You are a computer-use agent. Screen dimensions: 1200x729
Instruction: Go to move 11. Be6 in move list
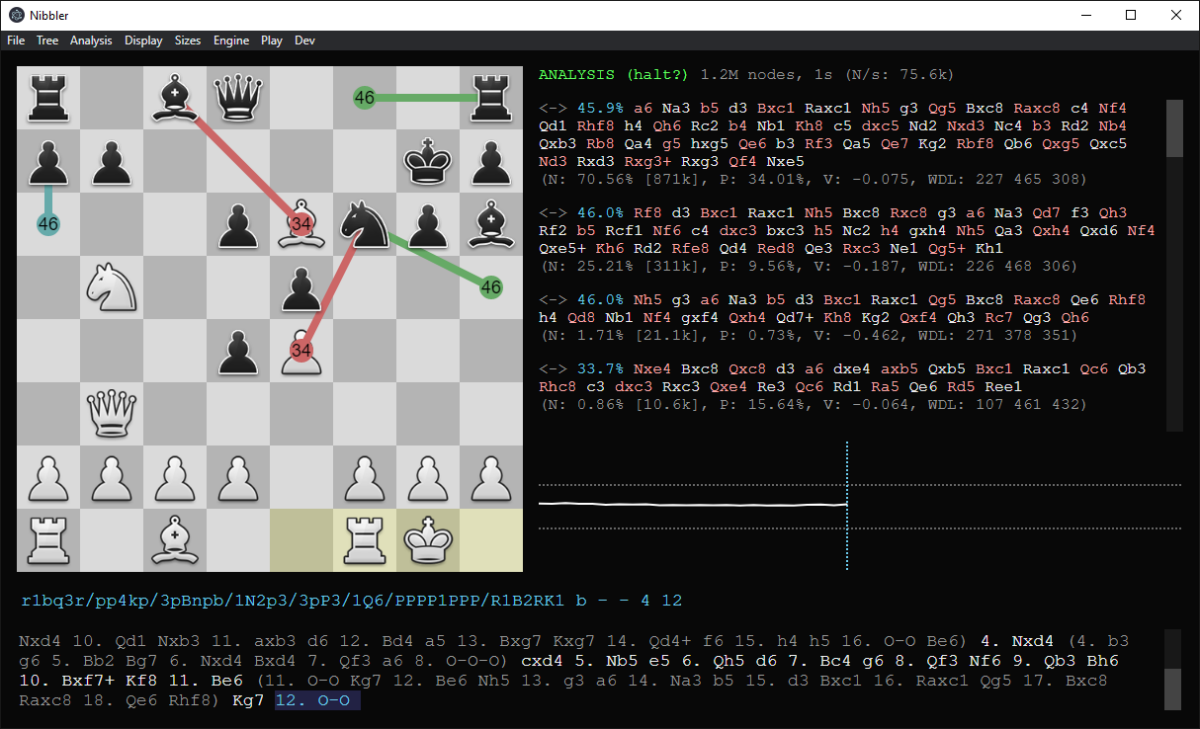[206, 679]
